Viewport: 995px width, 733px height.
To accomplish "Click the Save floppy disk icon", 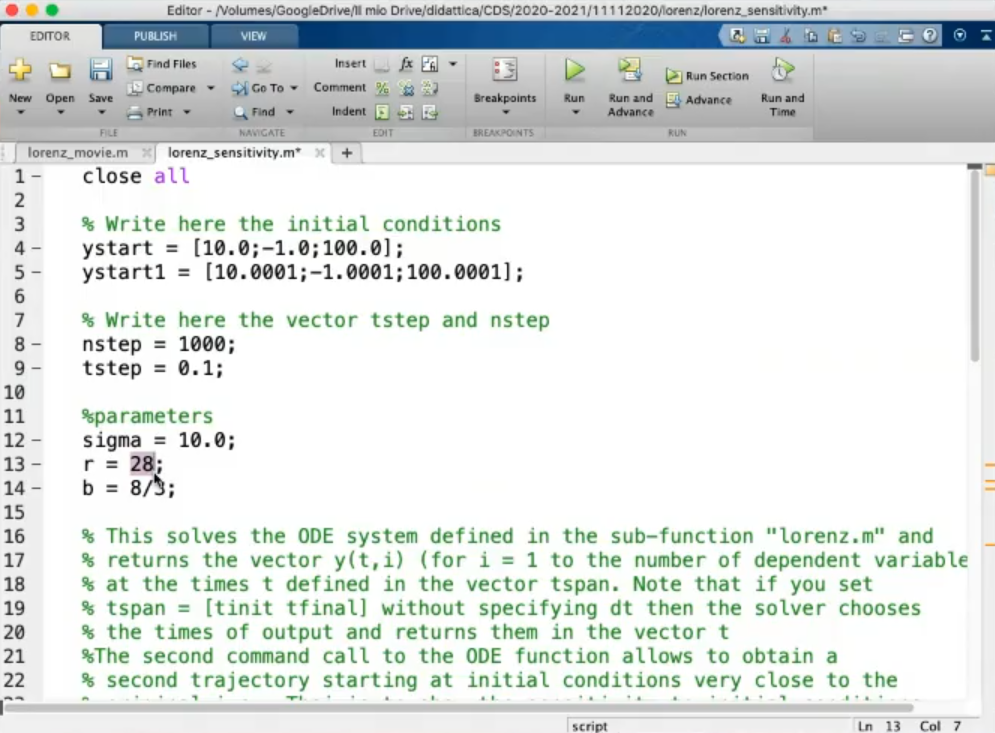I will (100, 71).
